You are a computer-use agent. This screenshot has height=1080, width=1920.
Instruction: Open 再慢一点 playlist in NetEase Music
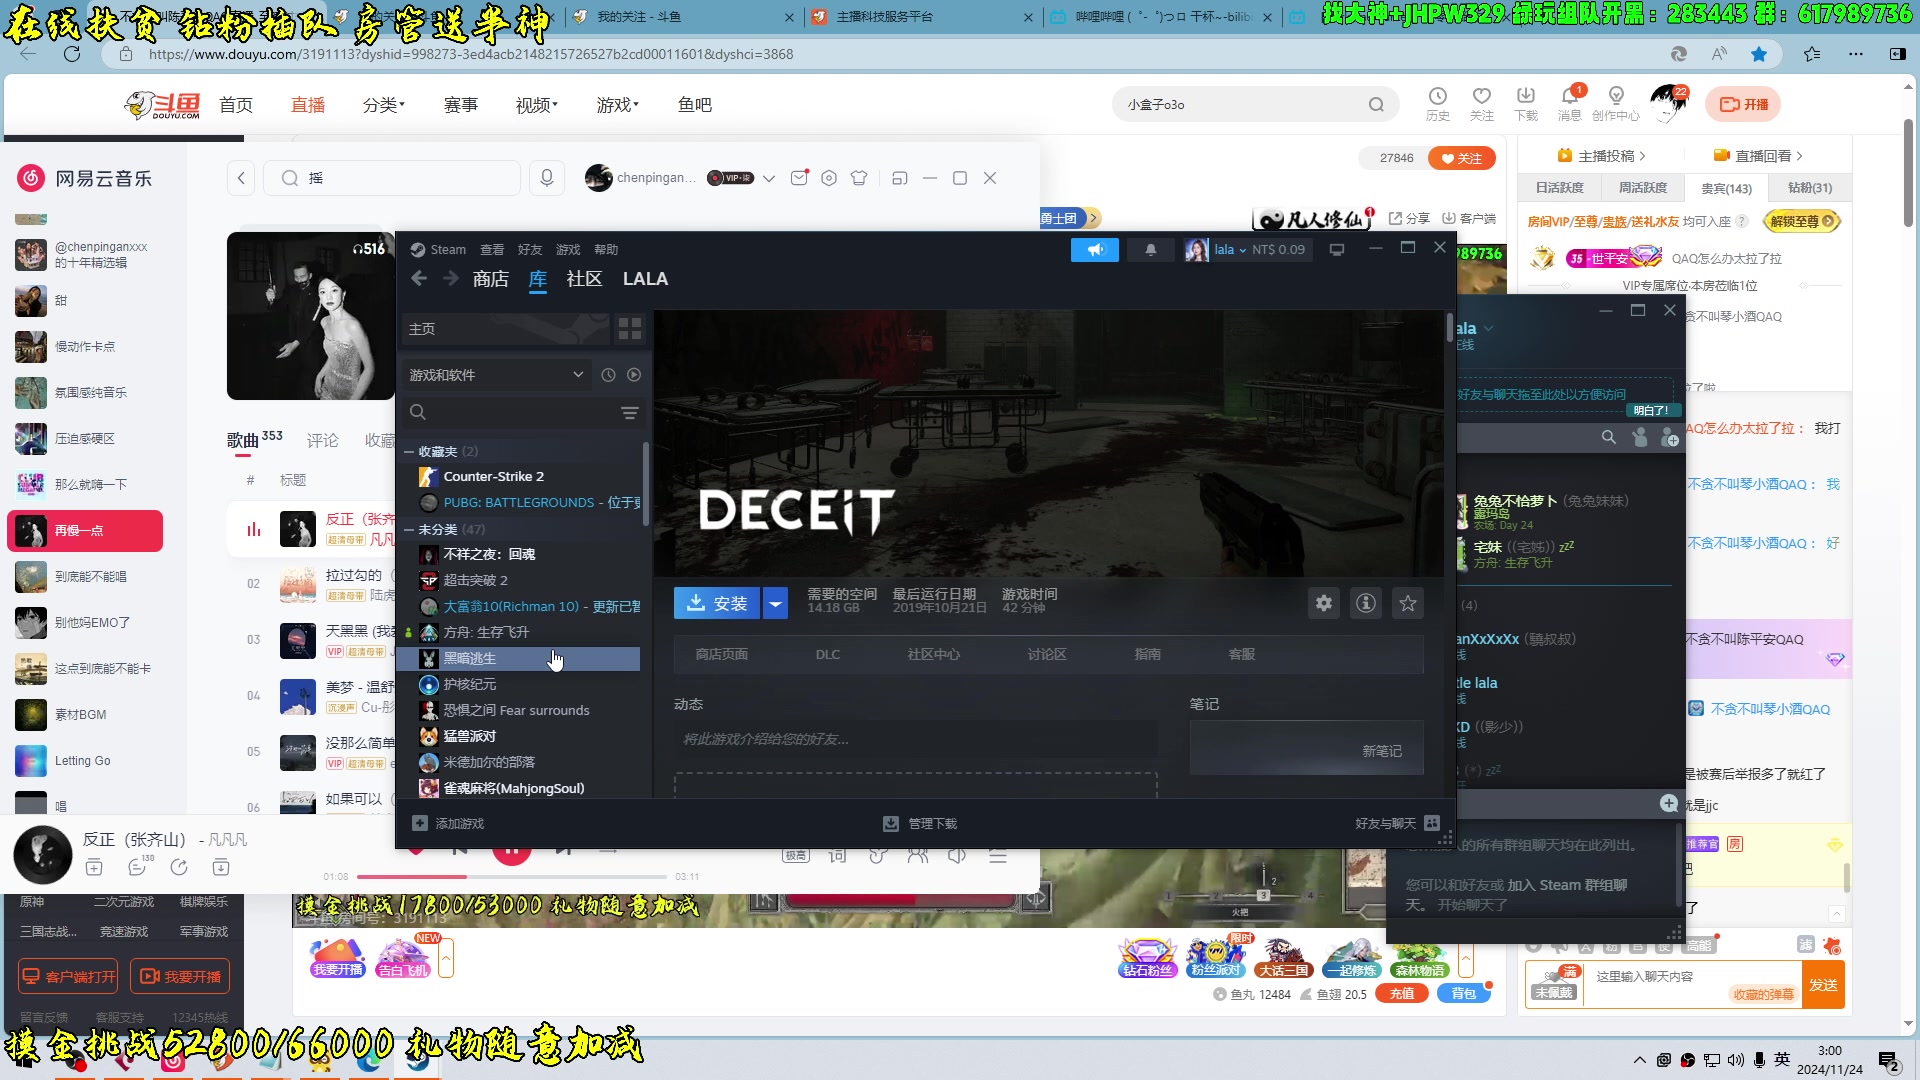click(85, 531)
